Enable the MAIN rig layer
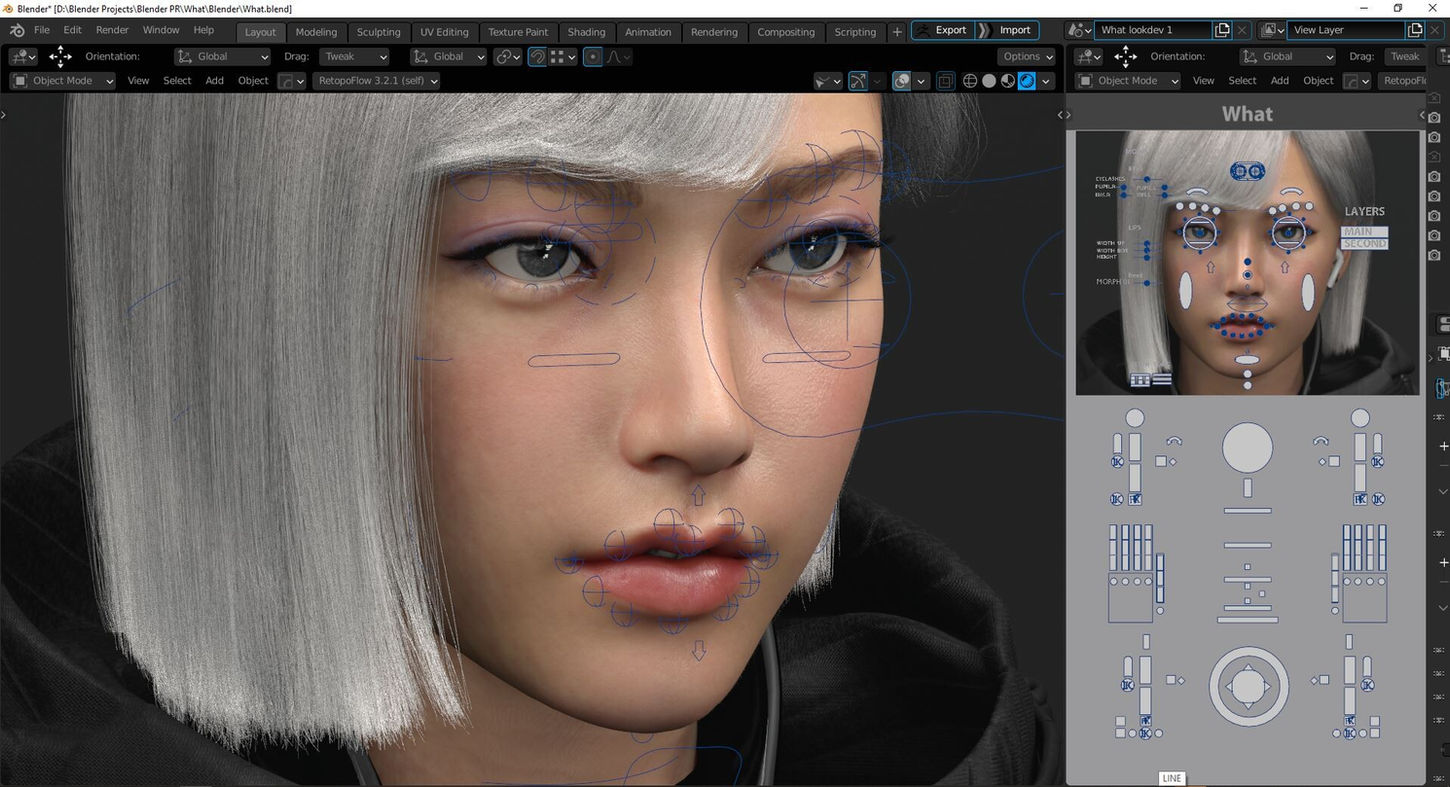 [x=1364, y=231]
